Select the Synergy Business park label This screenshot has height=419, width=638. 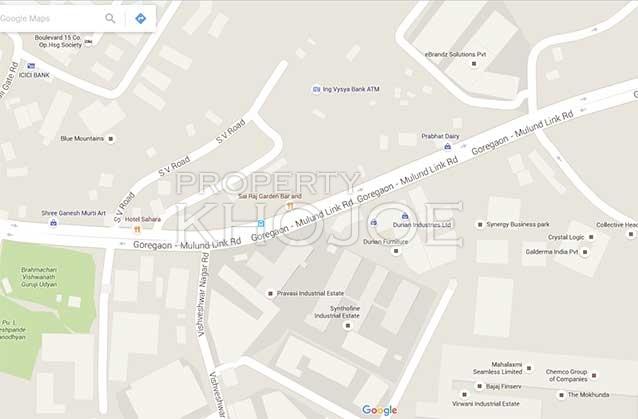click(x=518, y=224)
